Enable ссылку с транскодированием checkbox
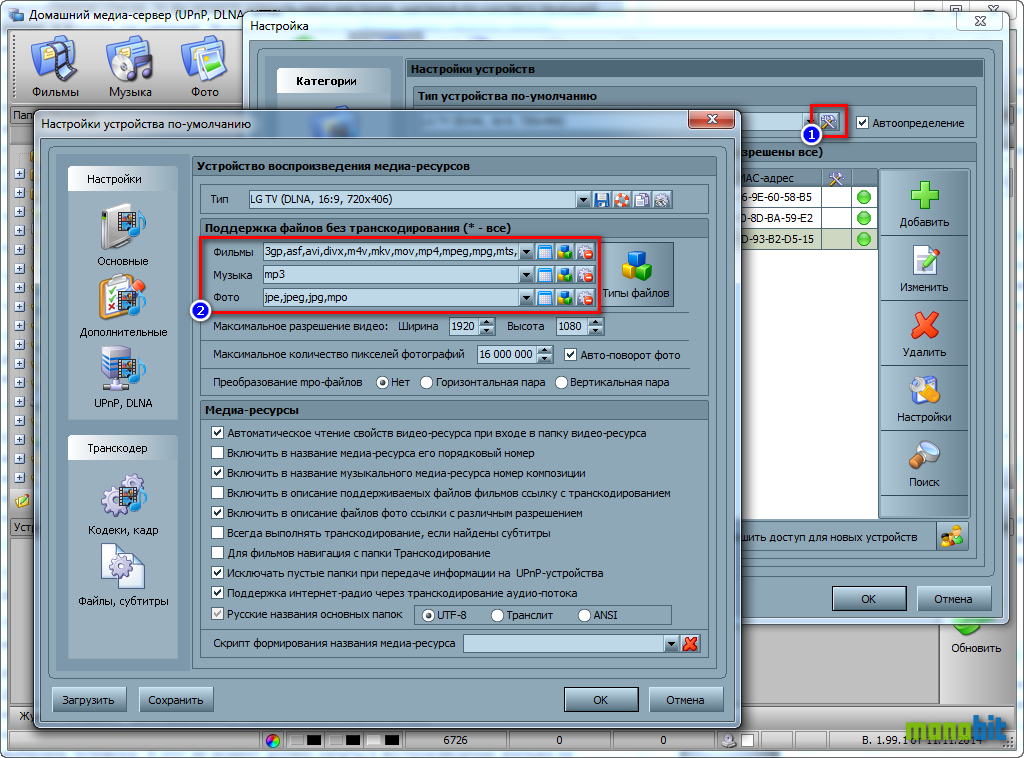Screen dimensions: 1024x758 click(x=217, y=493)
